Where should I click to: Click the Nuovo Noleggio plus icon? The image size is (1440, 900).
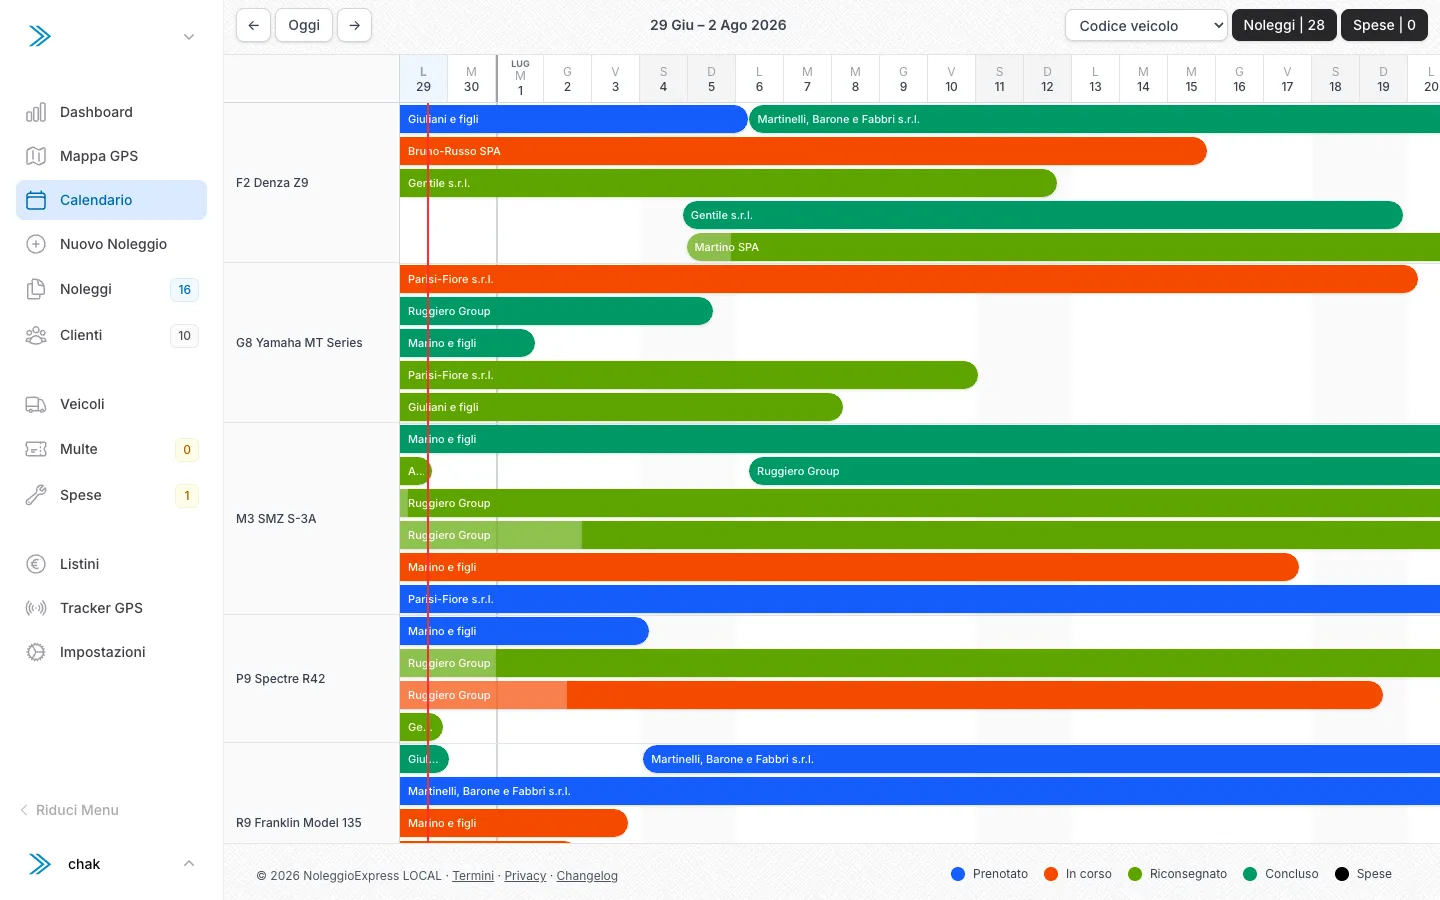click(x=36, y=244)
